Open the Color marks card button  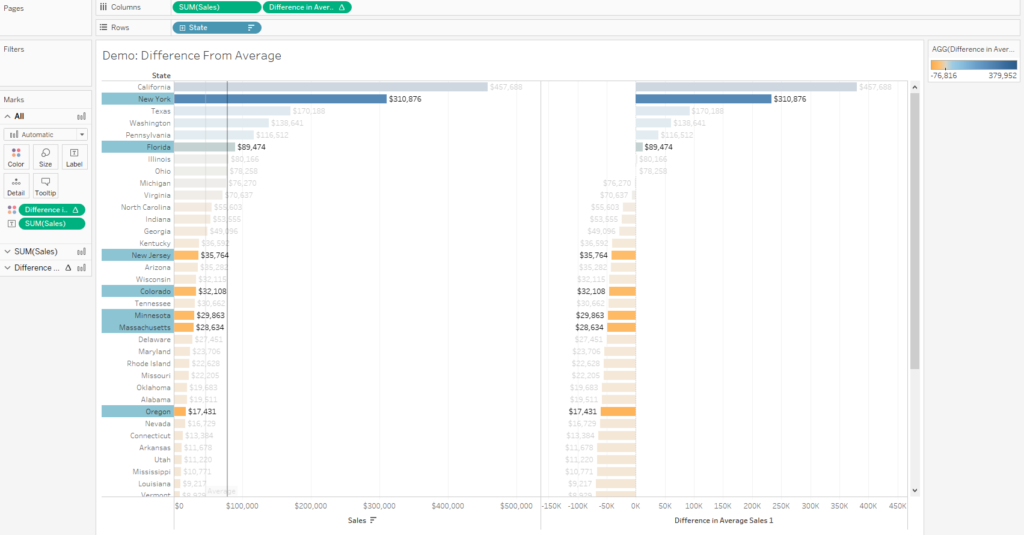click(x=16, y=156)
